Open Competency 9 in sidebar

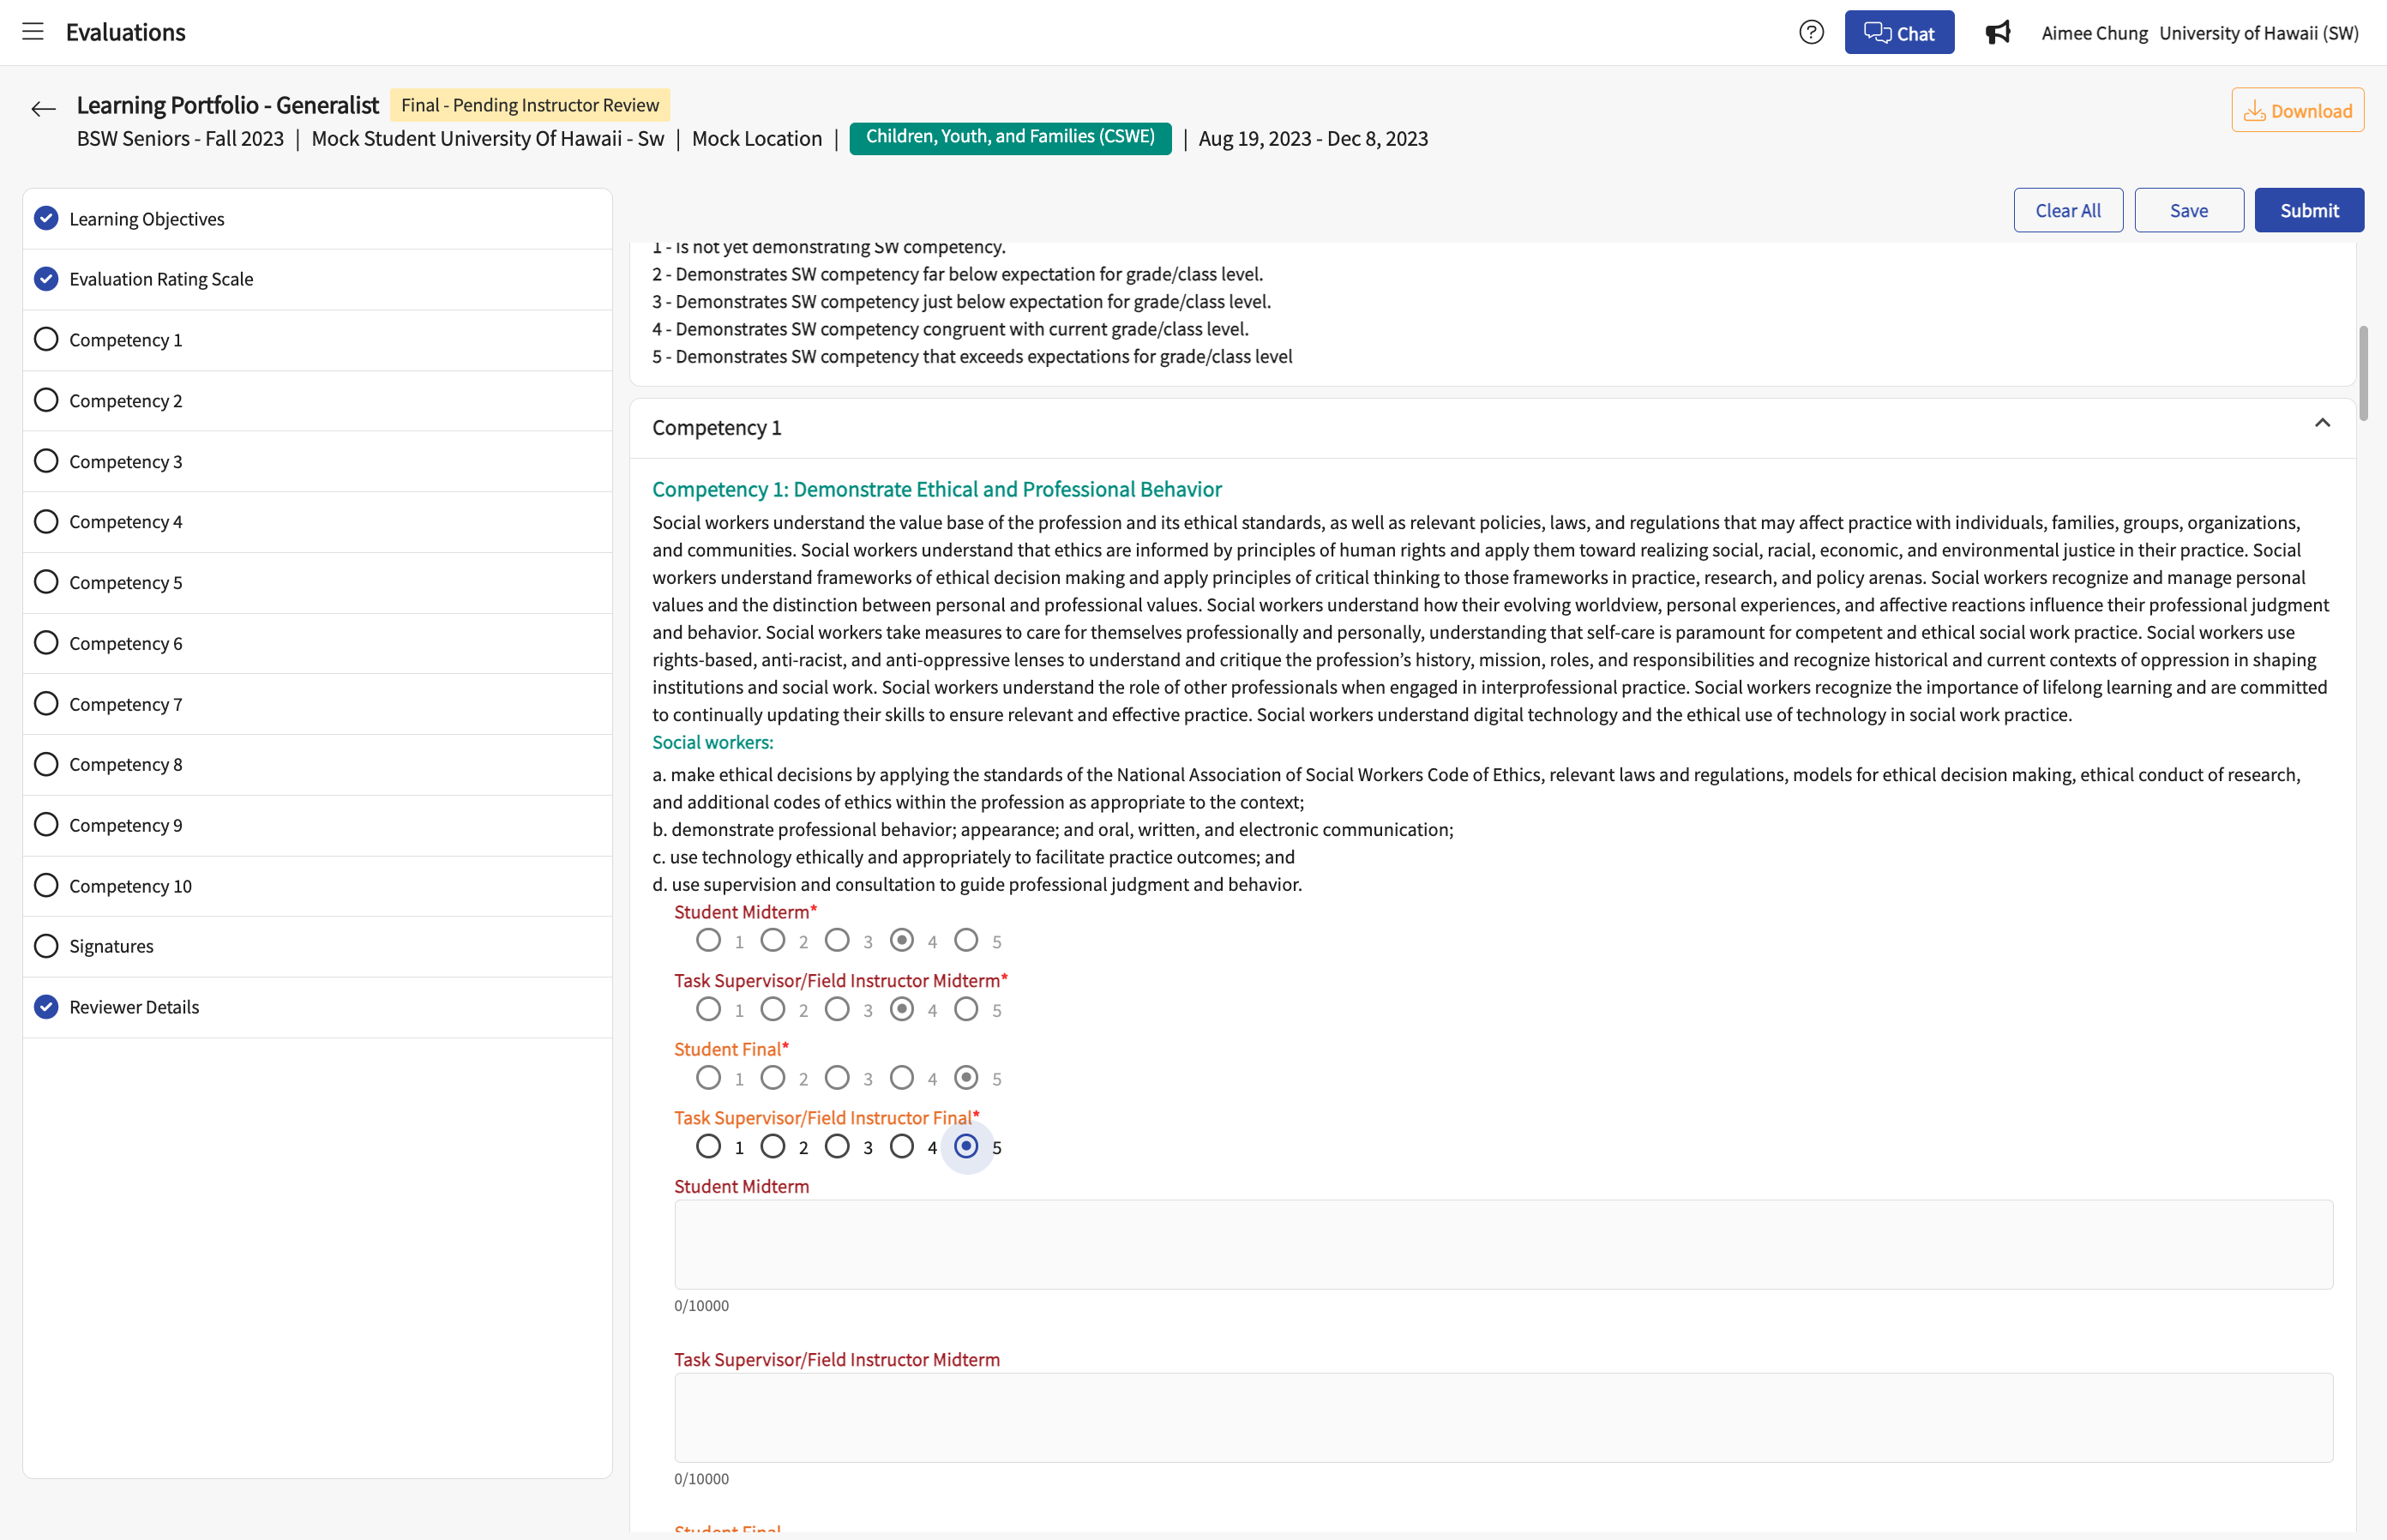(x=317, y=825)
